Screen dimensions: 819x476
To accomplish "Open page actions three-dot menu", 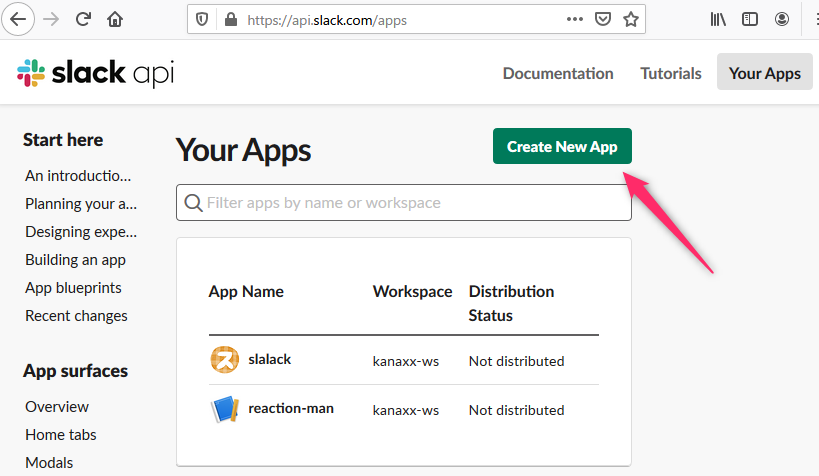I will 574,19.
